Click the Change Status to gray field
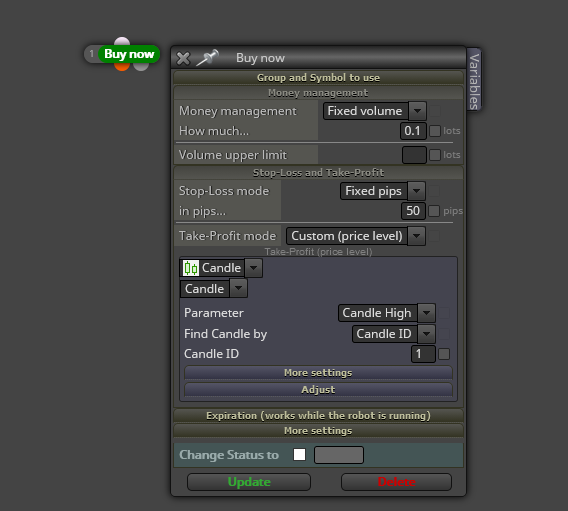 [339, 455]
